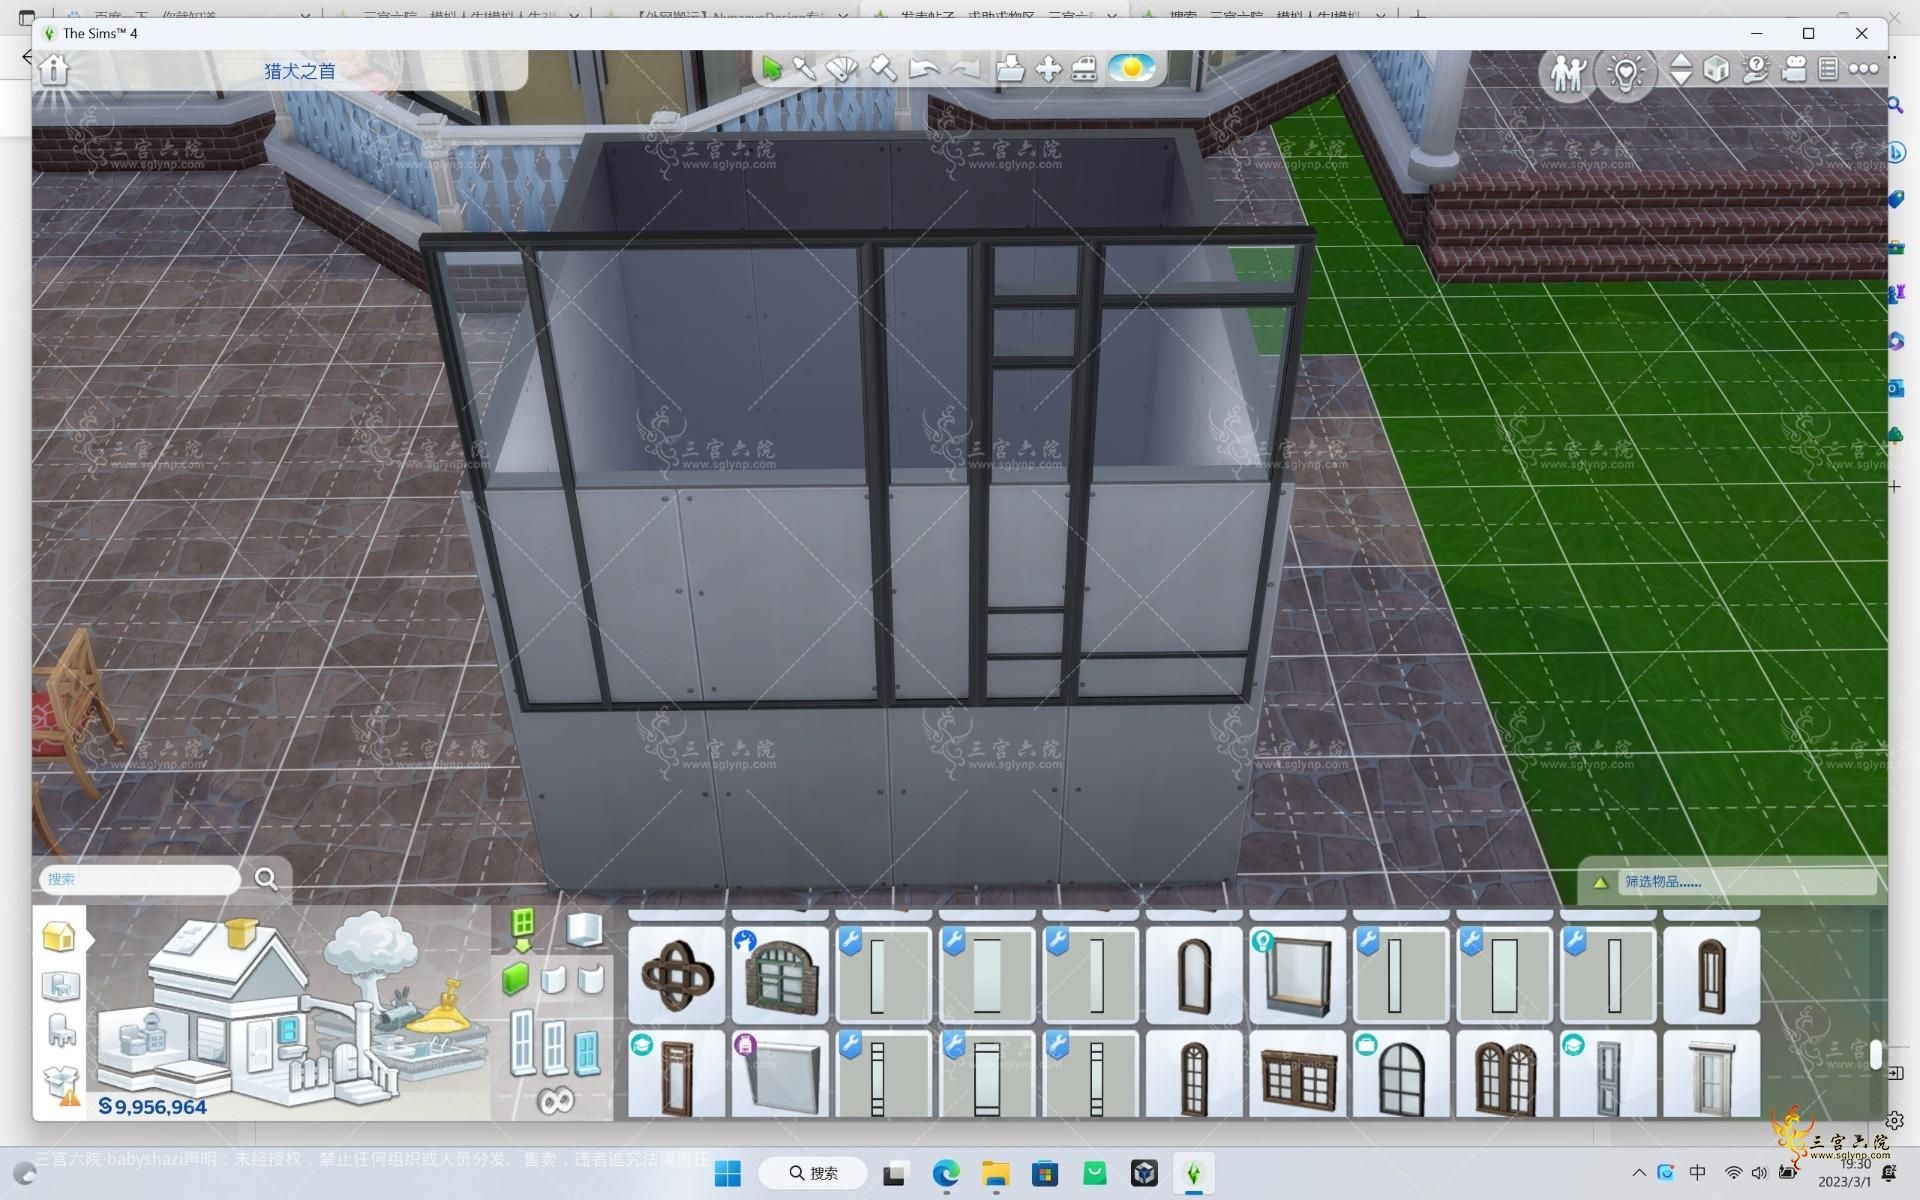Toggle camera controls video camera icon
Viewport: 1920px width, 1200px height.
pos(1794,69)
